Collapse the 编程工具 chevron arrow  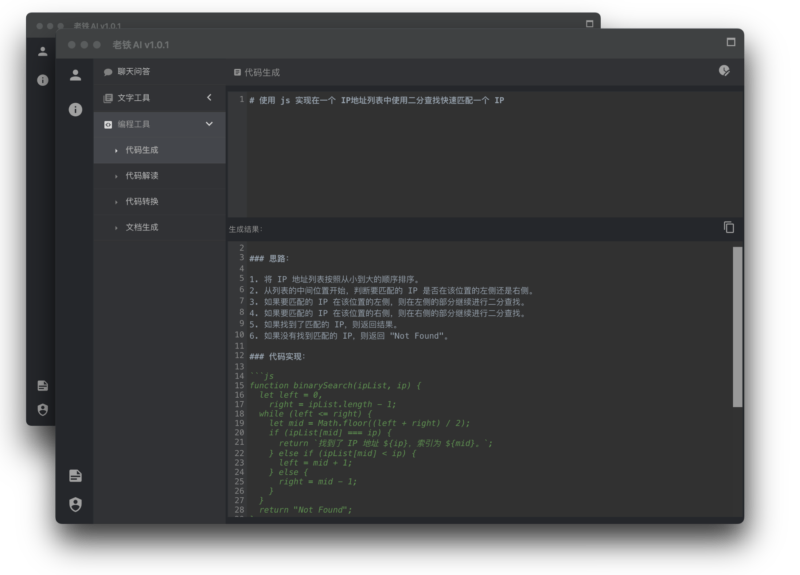[209, 124]
